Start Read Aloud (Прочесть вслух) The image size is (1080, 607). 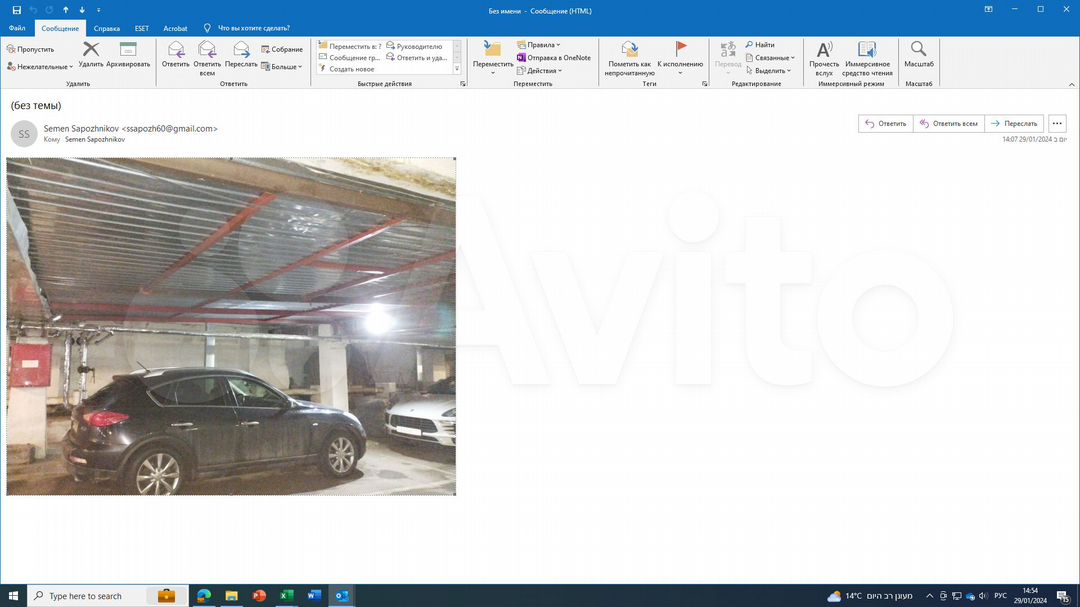pyautogui.click(x=824, y=56)
